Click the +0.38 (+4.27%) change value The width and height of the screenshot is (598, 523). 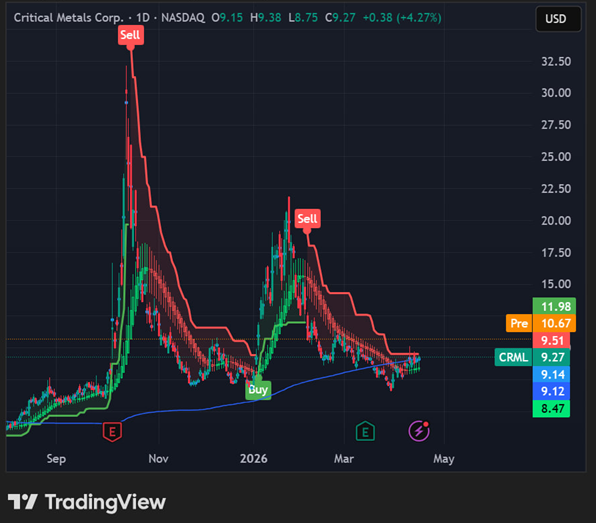(402, 18)
